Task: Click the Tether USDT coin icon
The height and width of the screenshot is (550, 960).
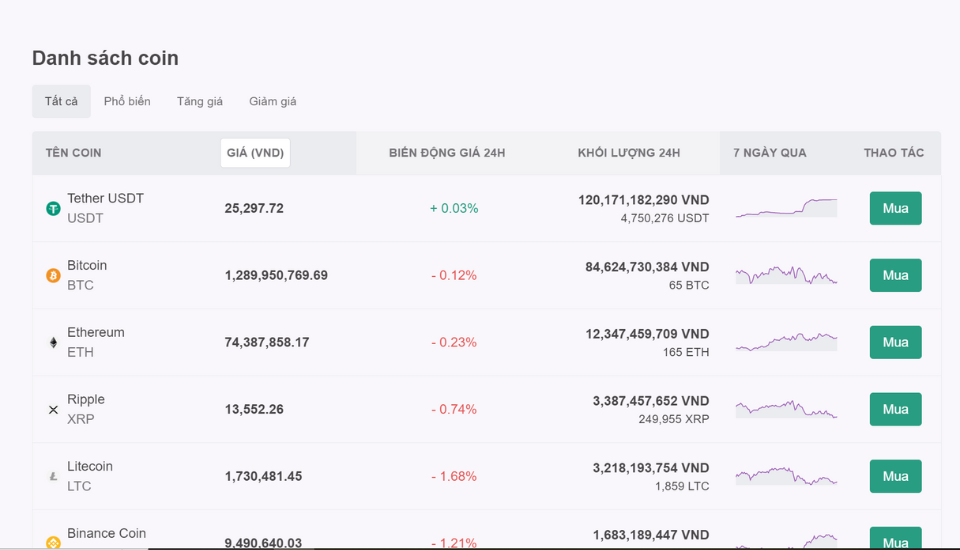Action: (54, 209)
